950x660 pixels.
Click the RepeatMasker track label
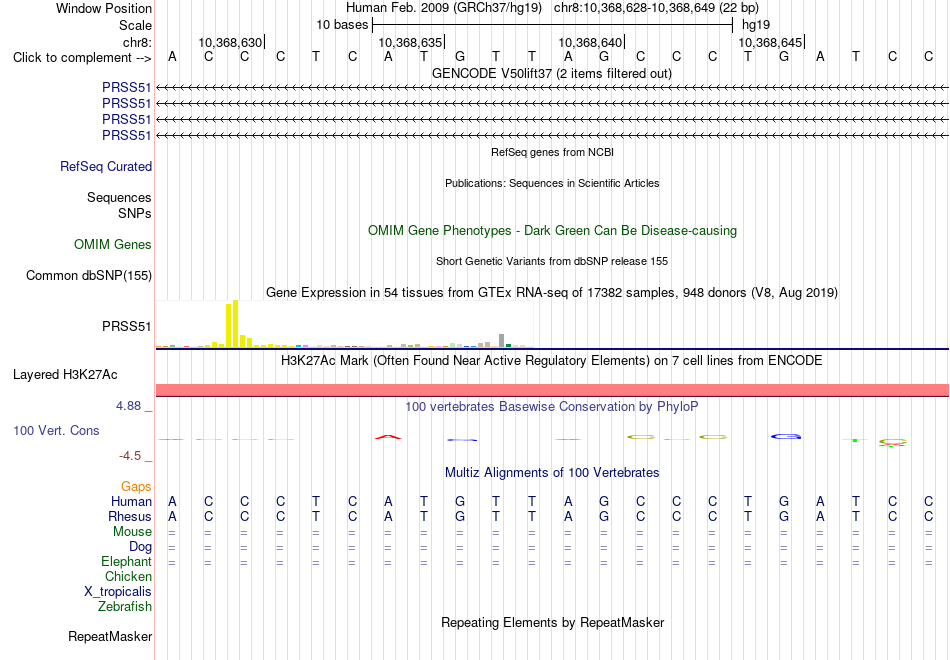110,636
